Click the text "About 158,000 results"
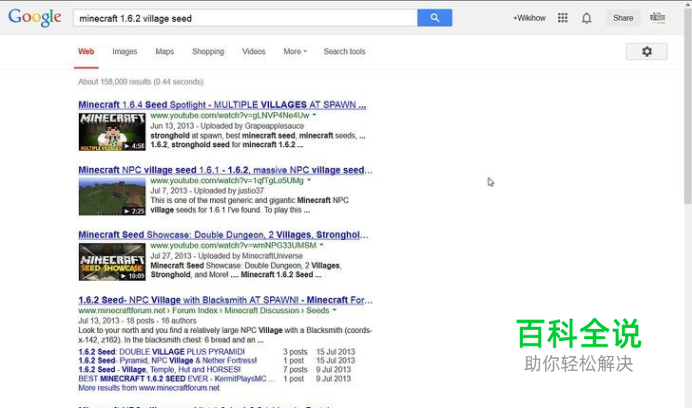This screenshot has height=408, width=692. [x=115, y=82]
